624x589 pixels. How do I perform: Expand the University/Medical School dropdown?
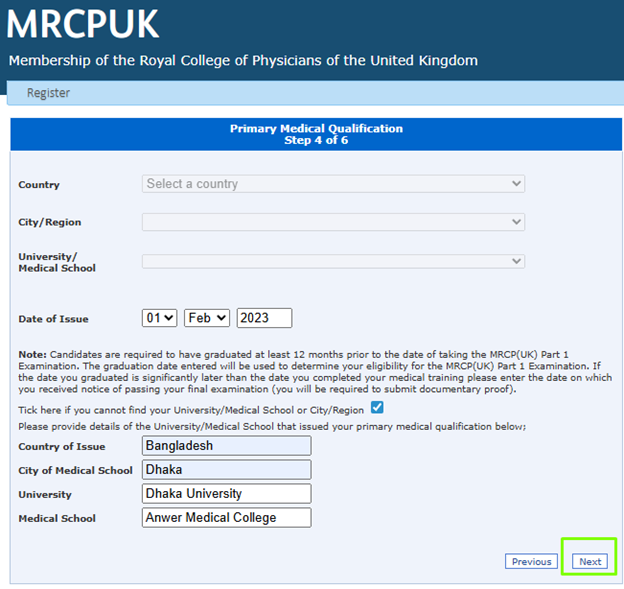click(333, 262)
